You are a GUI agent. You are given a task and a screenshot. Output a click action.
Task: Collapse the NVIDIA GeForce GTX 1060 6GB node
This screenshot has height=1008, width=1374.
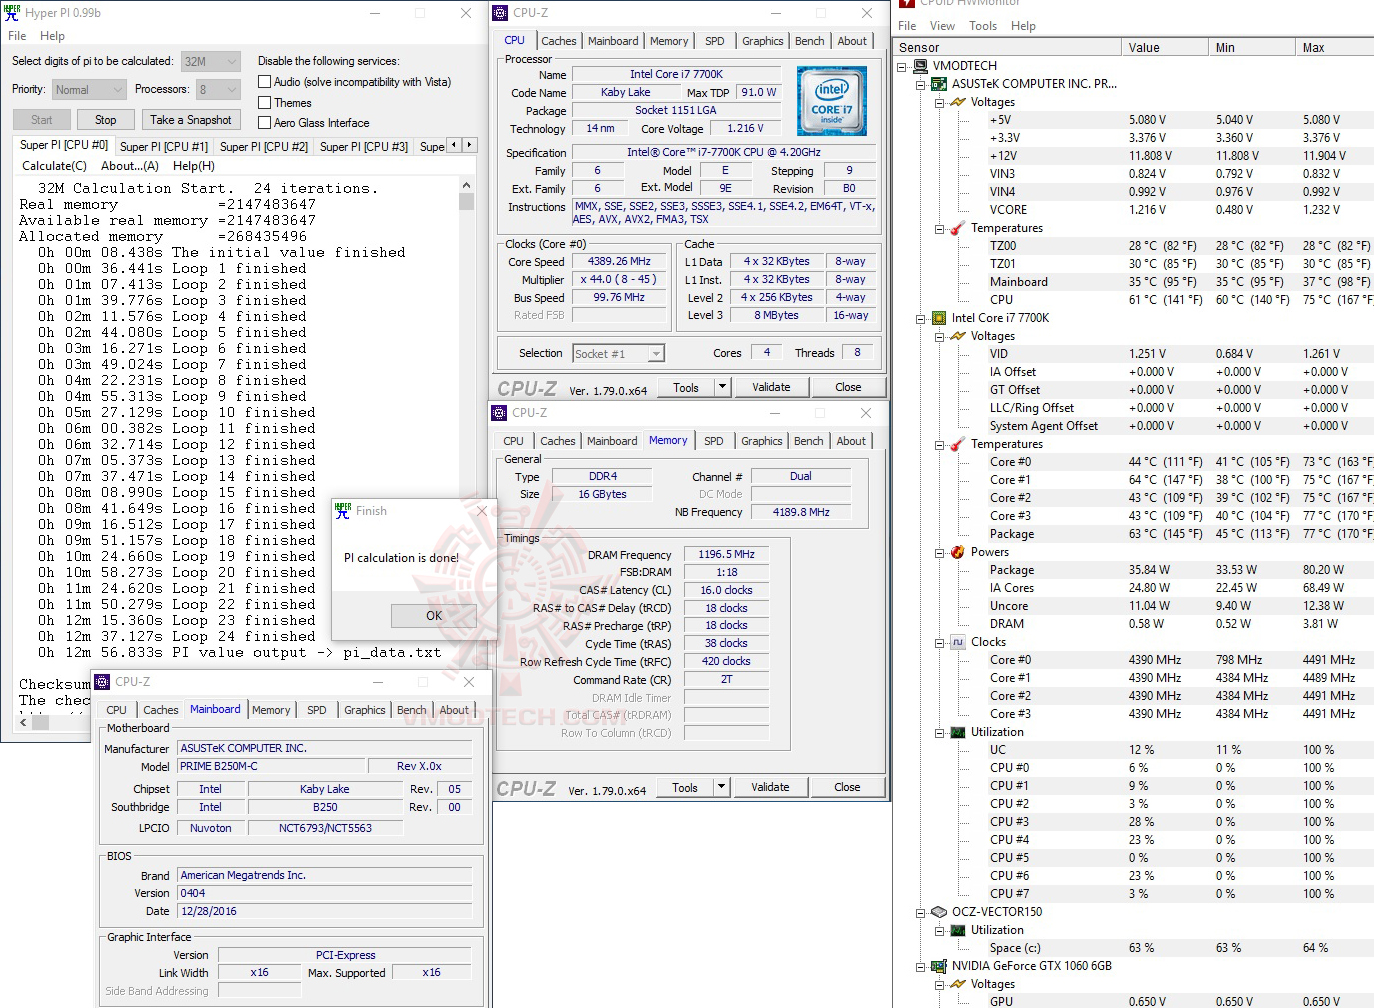921,966
